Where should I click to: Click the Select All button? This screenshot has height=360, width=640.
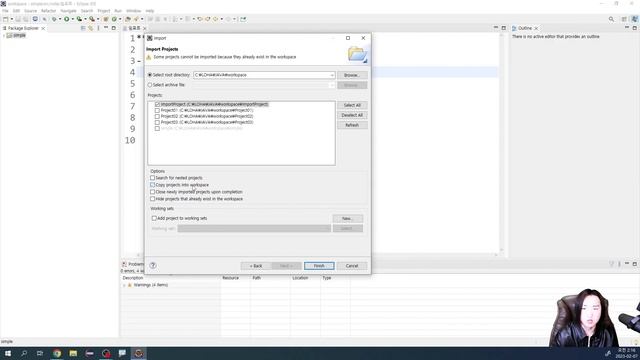click(352, 105)
